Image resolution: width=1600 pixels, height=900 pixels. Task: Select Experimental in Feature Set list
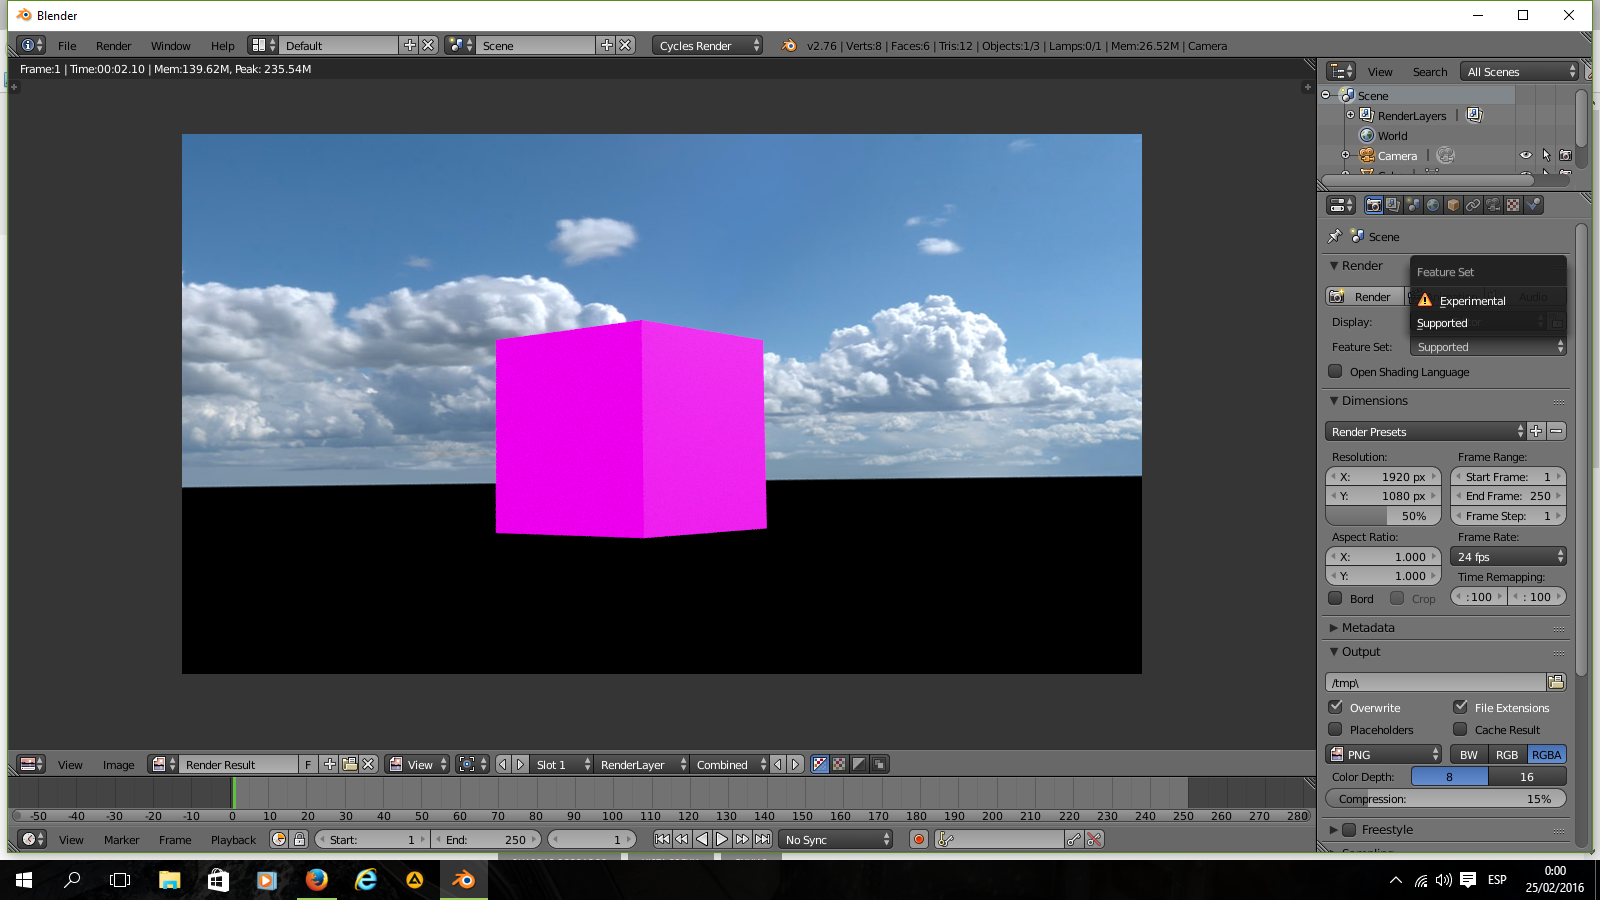pos(1472,301)
